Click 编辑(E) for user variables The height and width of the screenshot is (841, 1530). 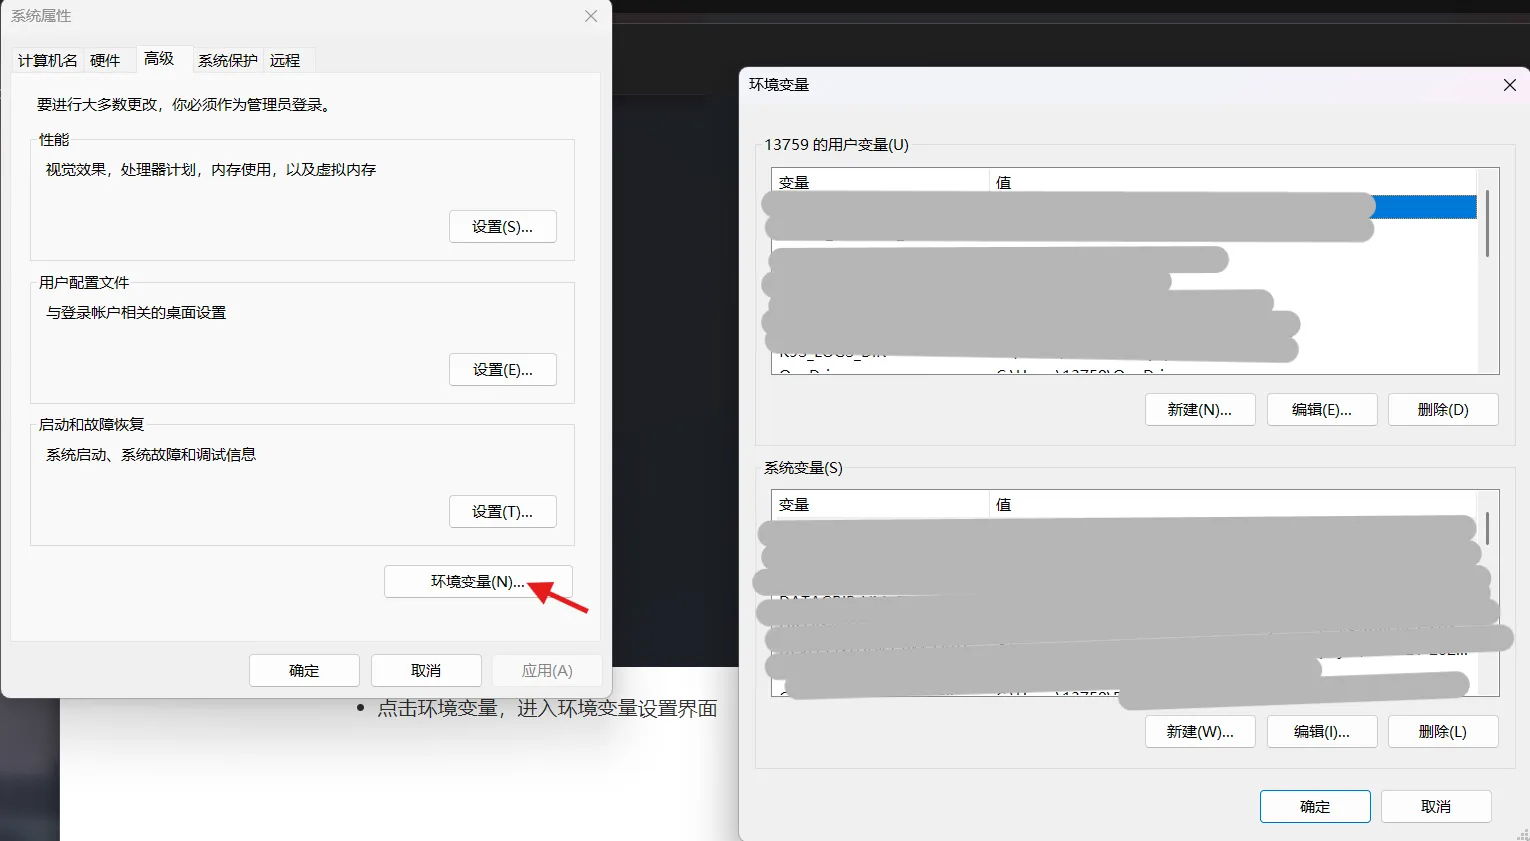tap(1322, 410)
